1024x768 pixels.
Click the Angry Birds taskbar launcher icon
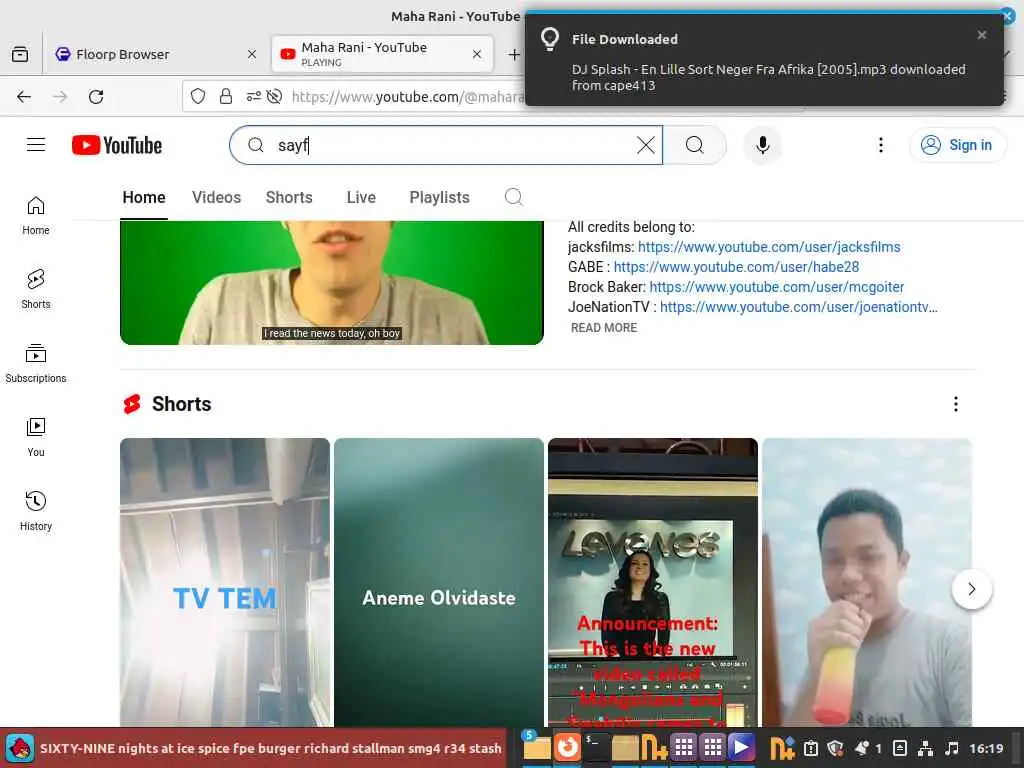click(x=20, y=748)
